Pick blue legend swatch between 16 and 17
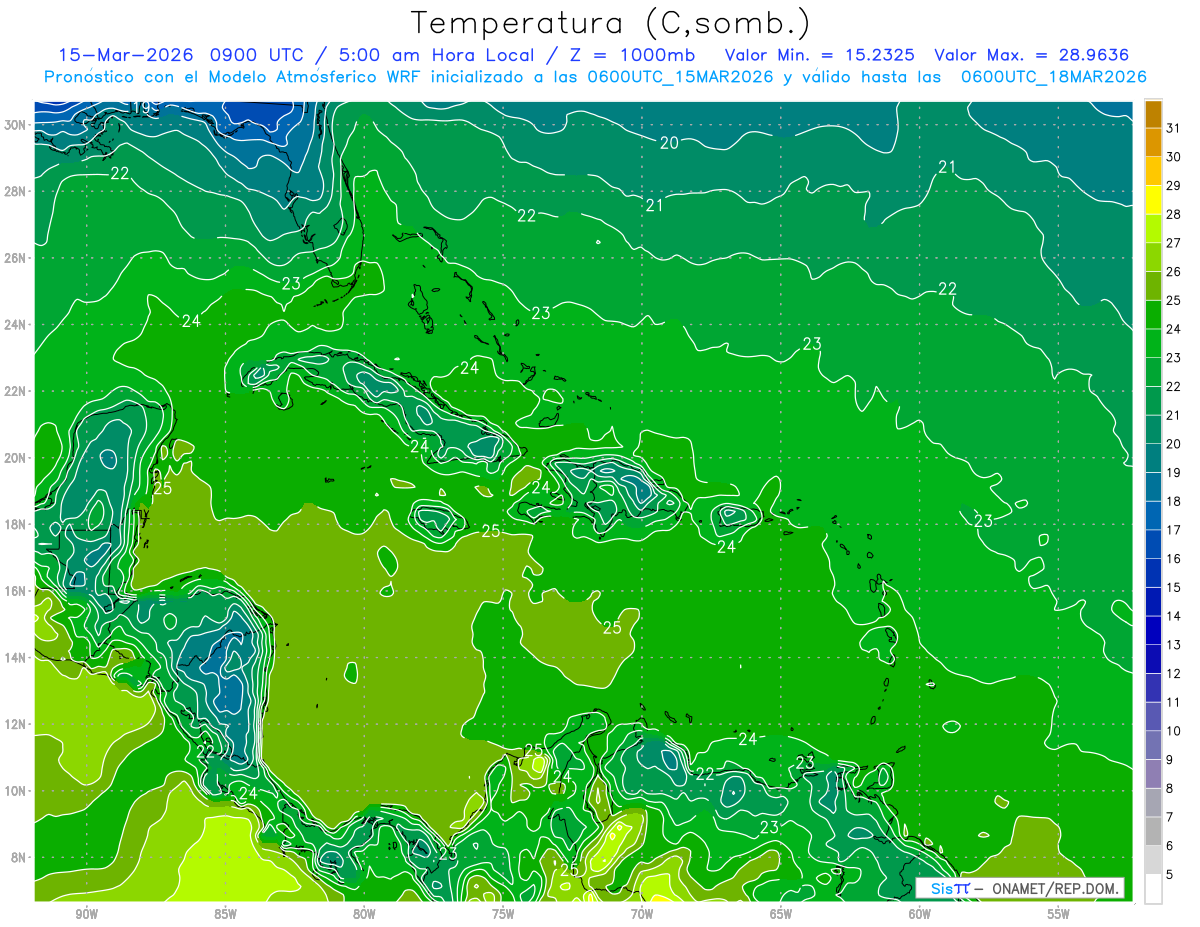This screenshot has height=927, width=1200. (1153, 544)
